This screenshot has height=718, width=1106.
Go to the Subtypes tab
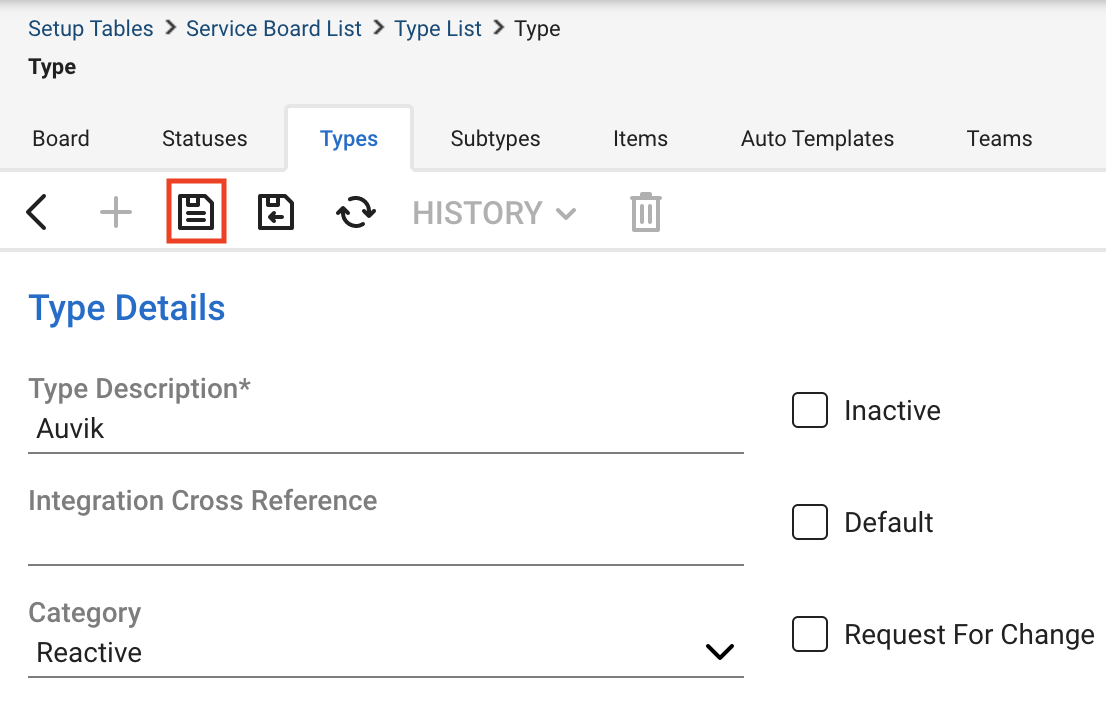495,138
